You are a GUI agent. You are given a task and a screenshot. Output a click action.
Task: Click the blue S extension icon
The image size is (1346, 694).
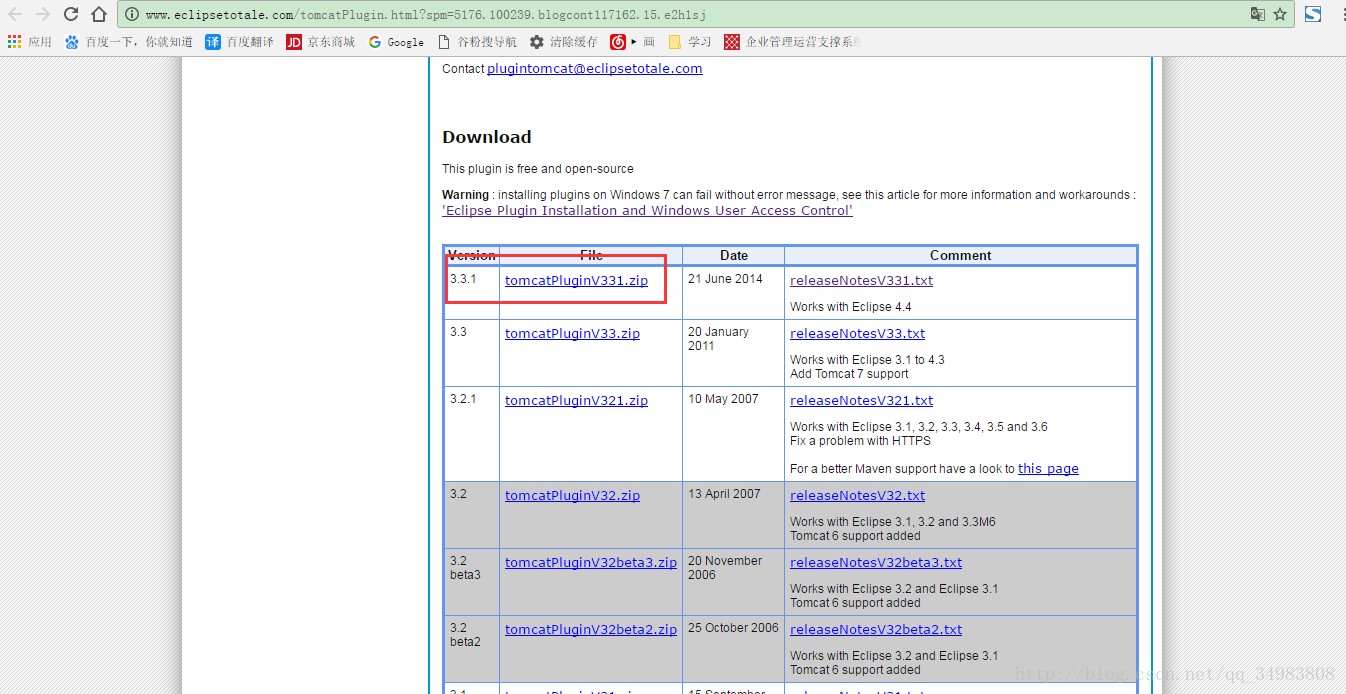point(1313,14)
